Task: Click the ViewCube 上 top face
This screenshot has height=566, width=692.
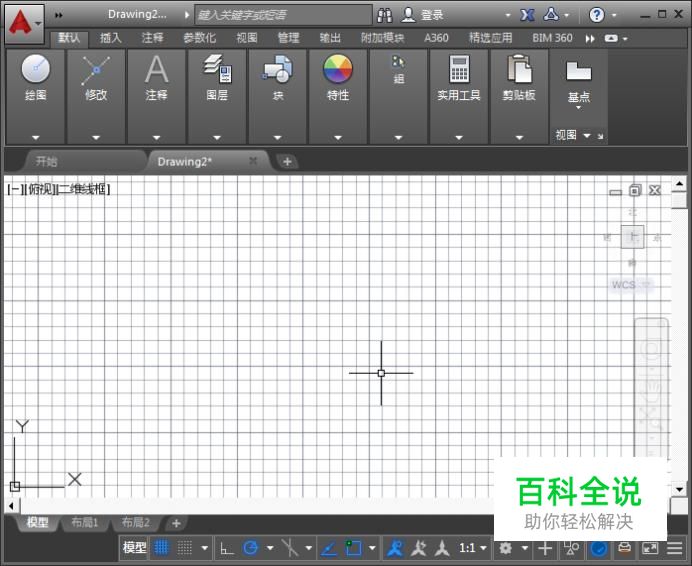Action: coord(632,237)
